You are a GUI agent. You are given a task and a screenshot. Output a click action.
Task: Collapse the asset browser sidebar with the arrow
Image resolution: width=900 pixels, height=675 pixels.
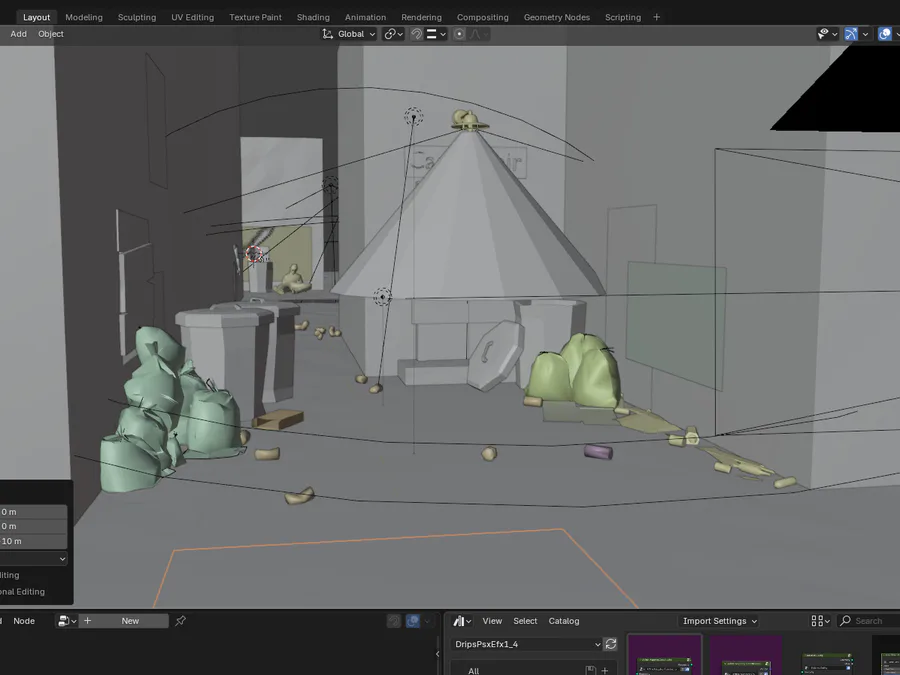(x=437, y=654)
